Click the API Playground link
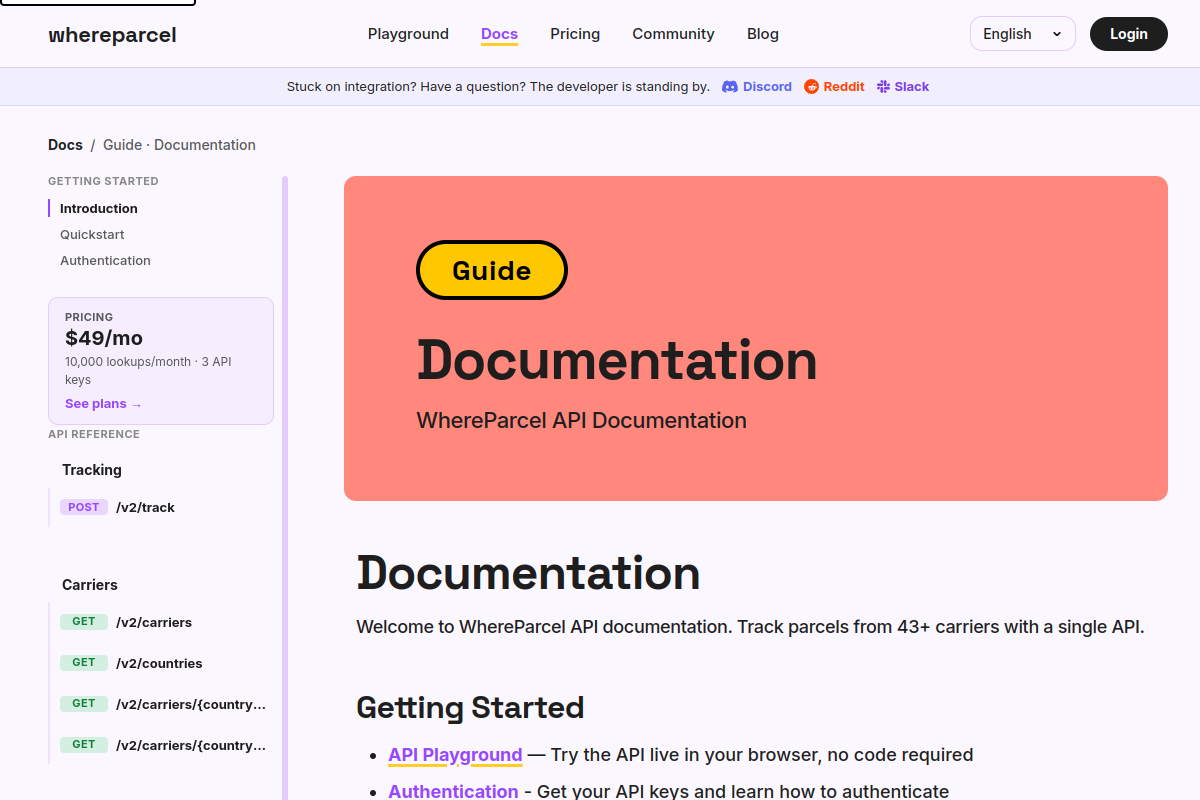Screen dimensions: 1200x800 455,755
